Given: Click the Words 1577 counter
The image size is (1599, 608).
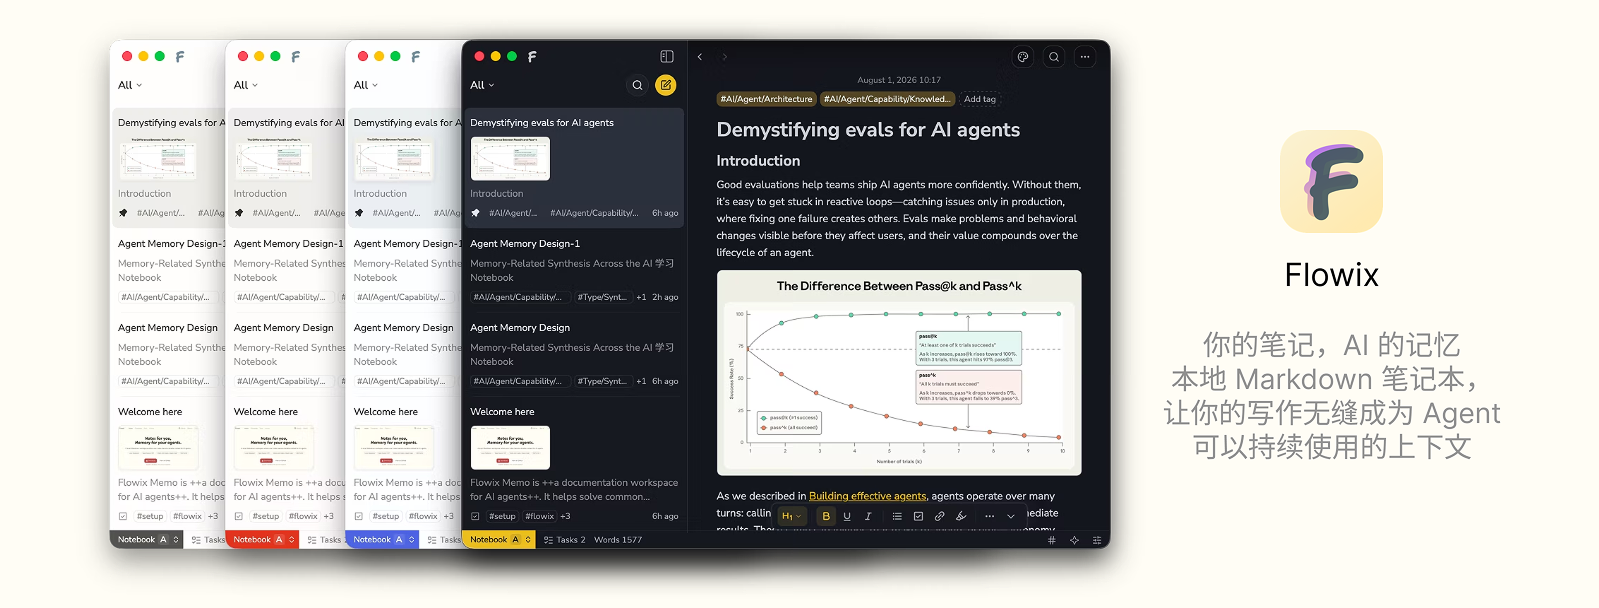Looking at the screenshot, I should (618, 540).
